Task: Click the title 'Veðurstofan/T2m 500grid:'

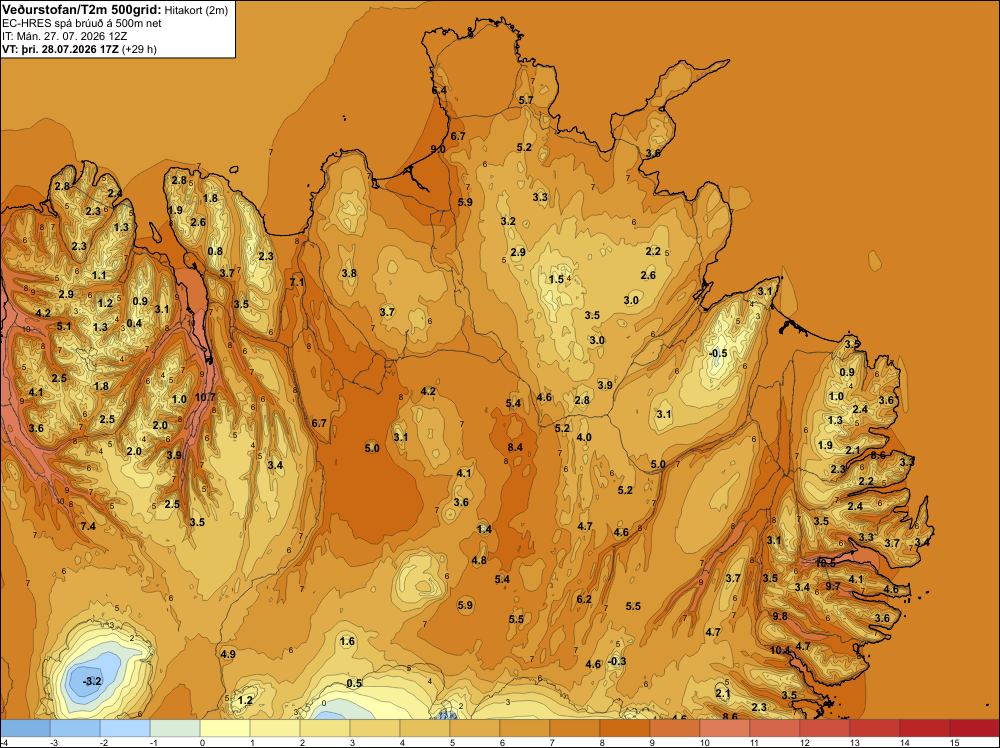Action: click(82, 9)
